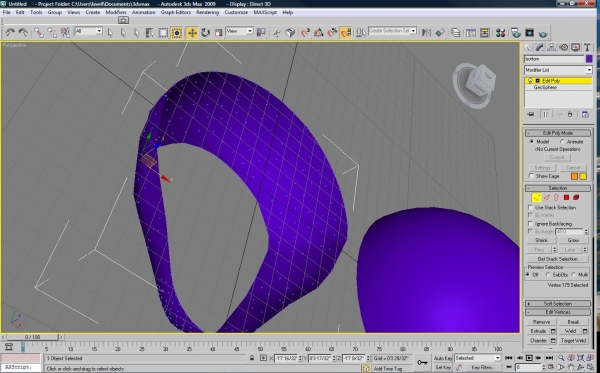Toggle the selection lock padlock icon

click(251, 358)
